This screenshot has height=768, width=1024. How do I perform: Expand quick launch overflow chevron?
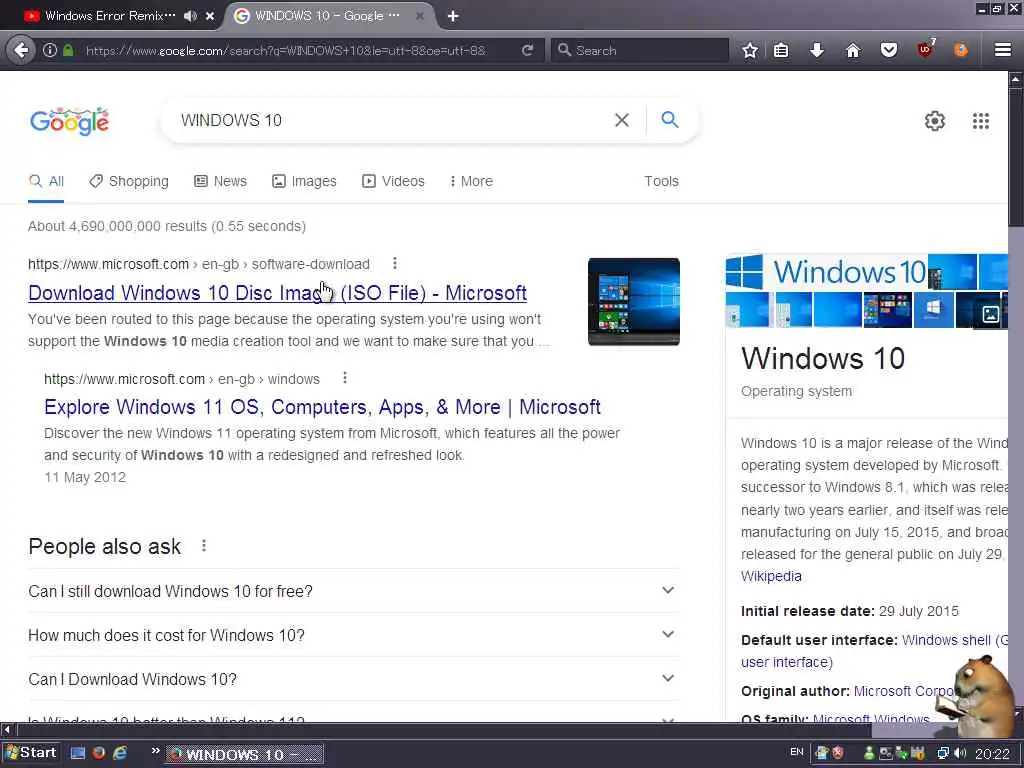click(x=155, y=751)
